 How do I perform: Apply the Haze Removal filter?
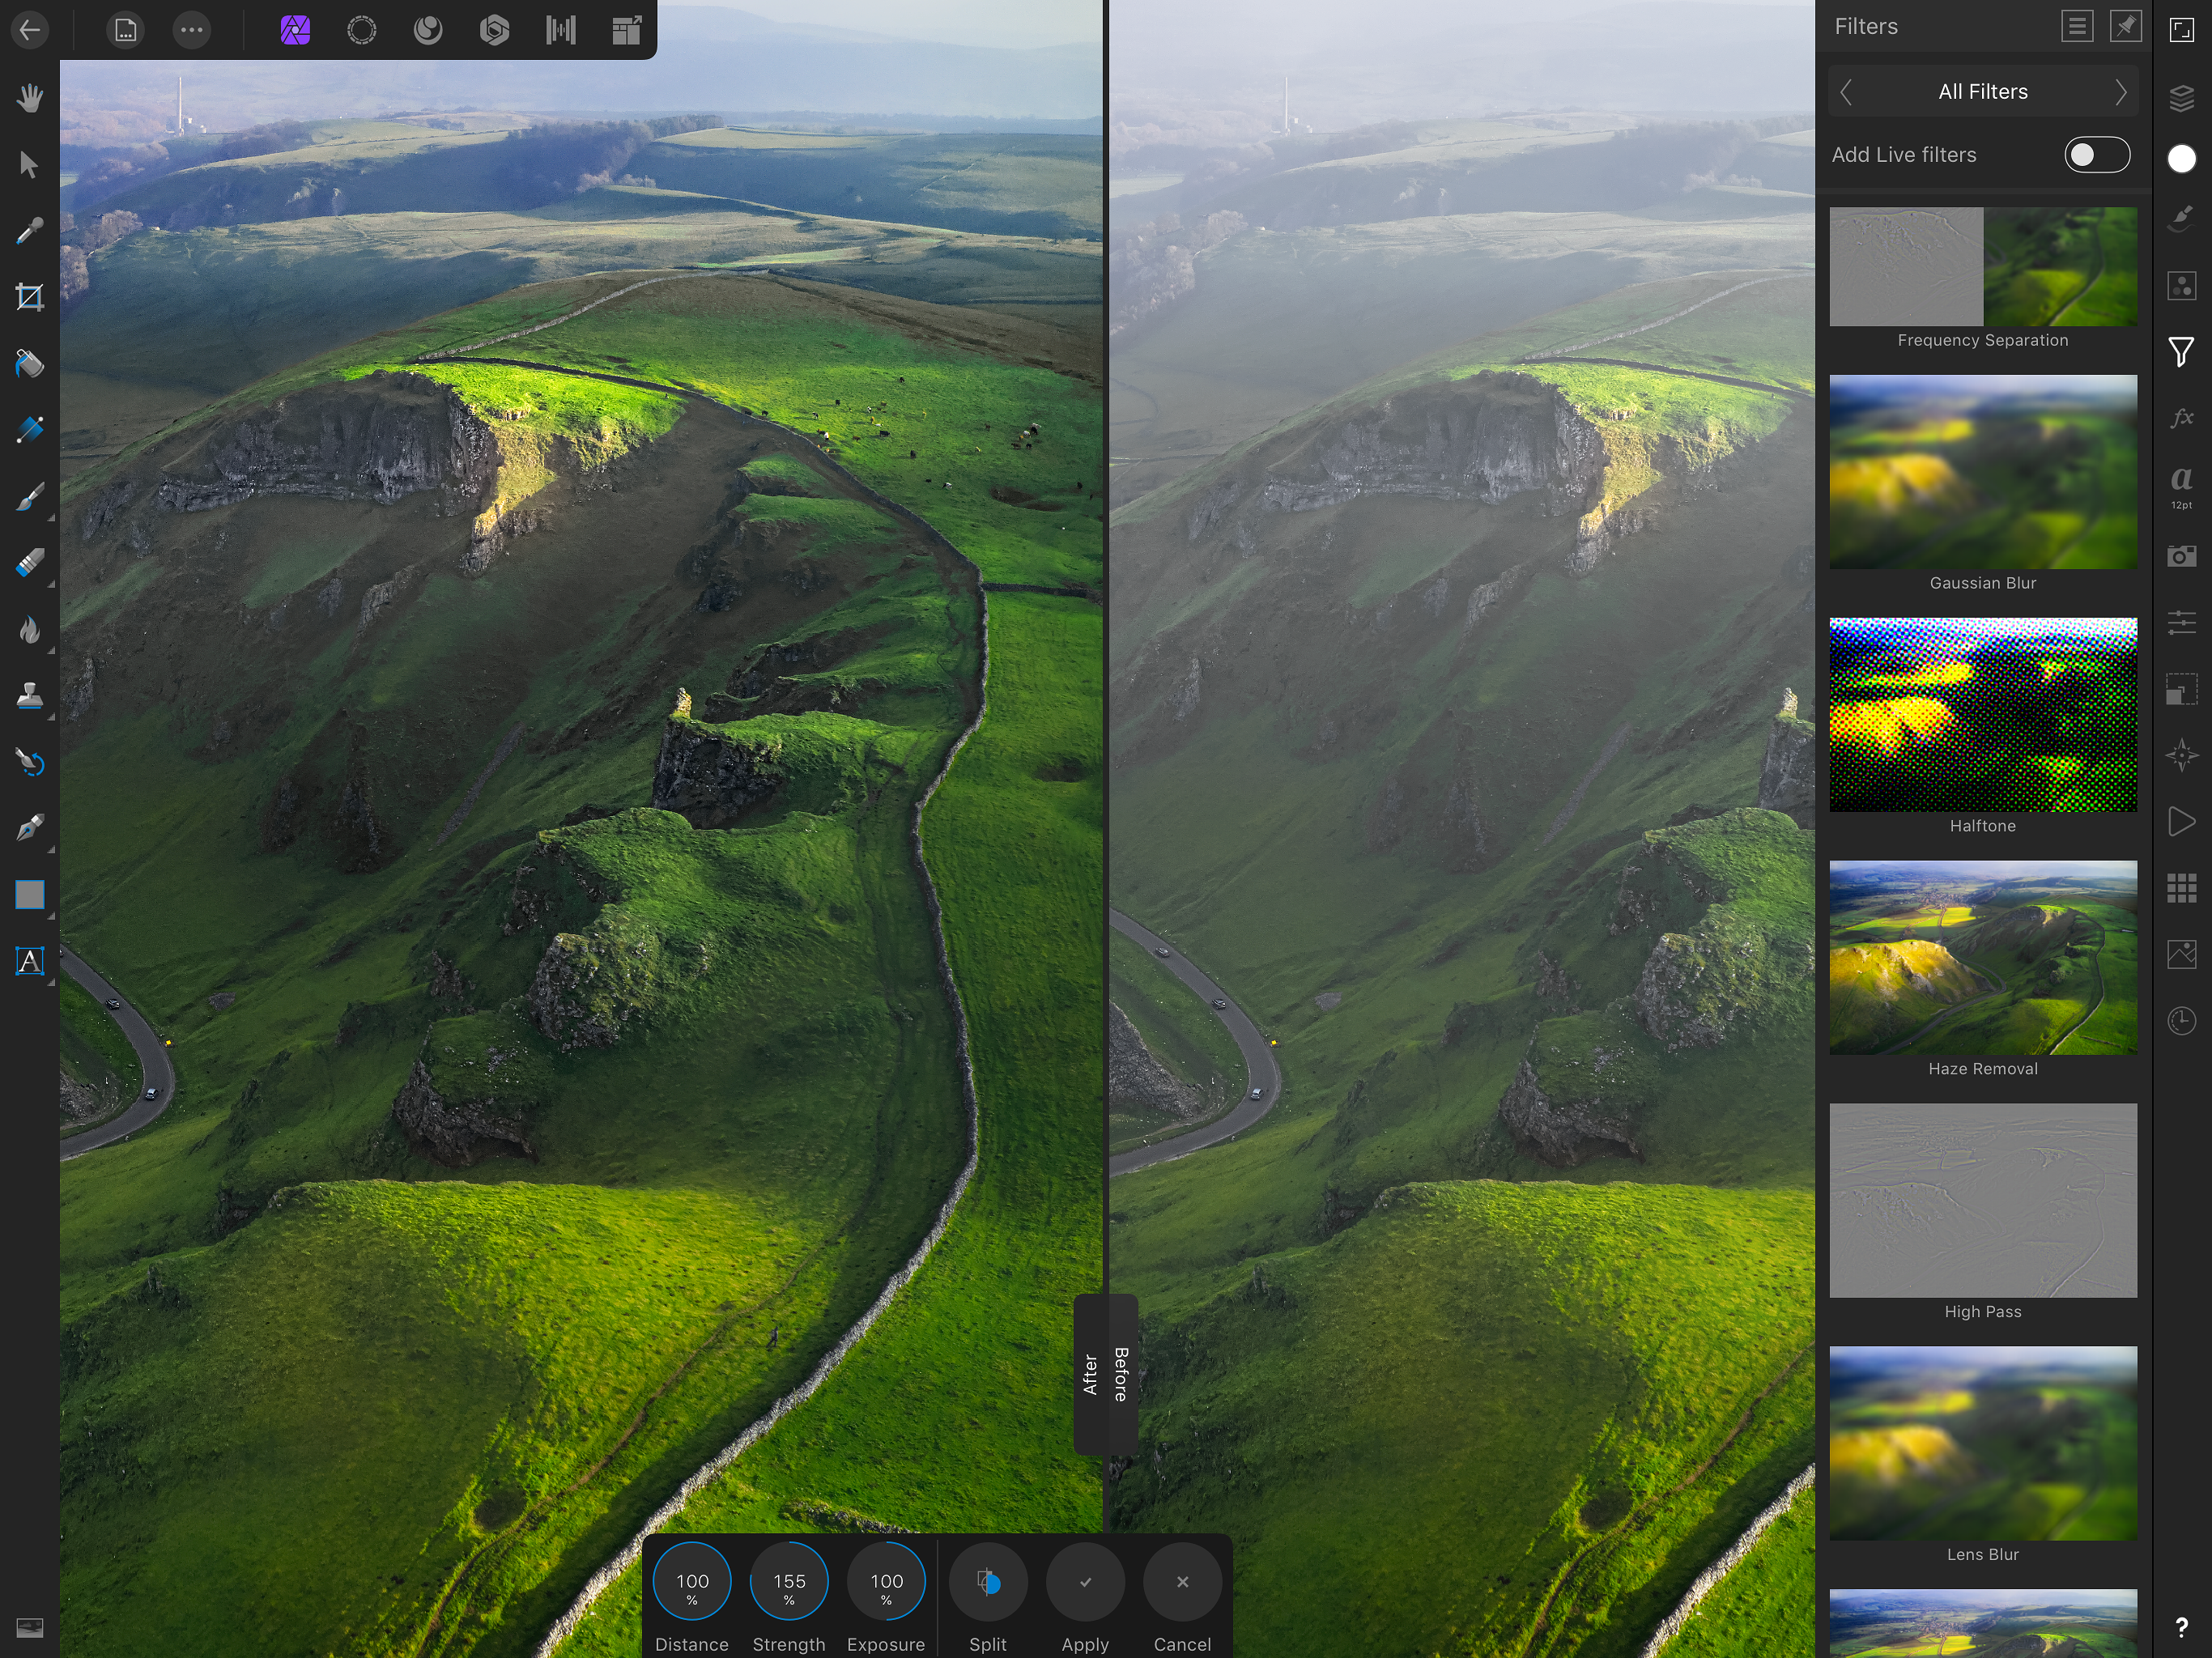click(x=1084, y=1582)
